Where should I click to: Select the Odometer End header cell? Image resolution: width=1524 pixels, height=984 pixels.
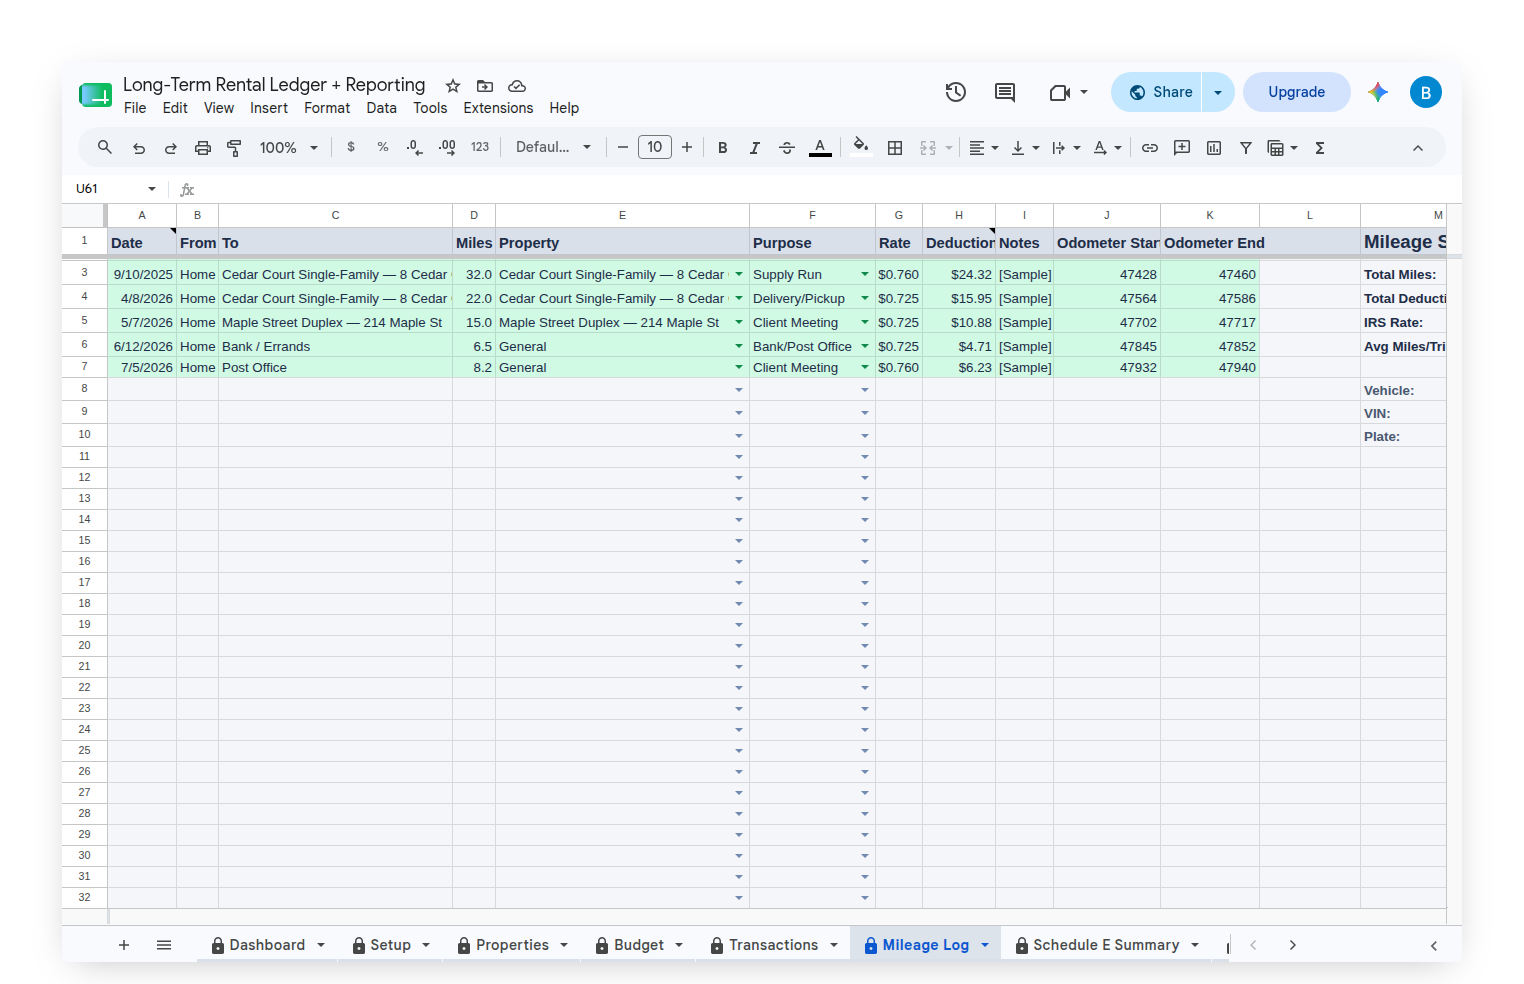tap(1210, 242)
